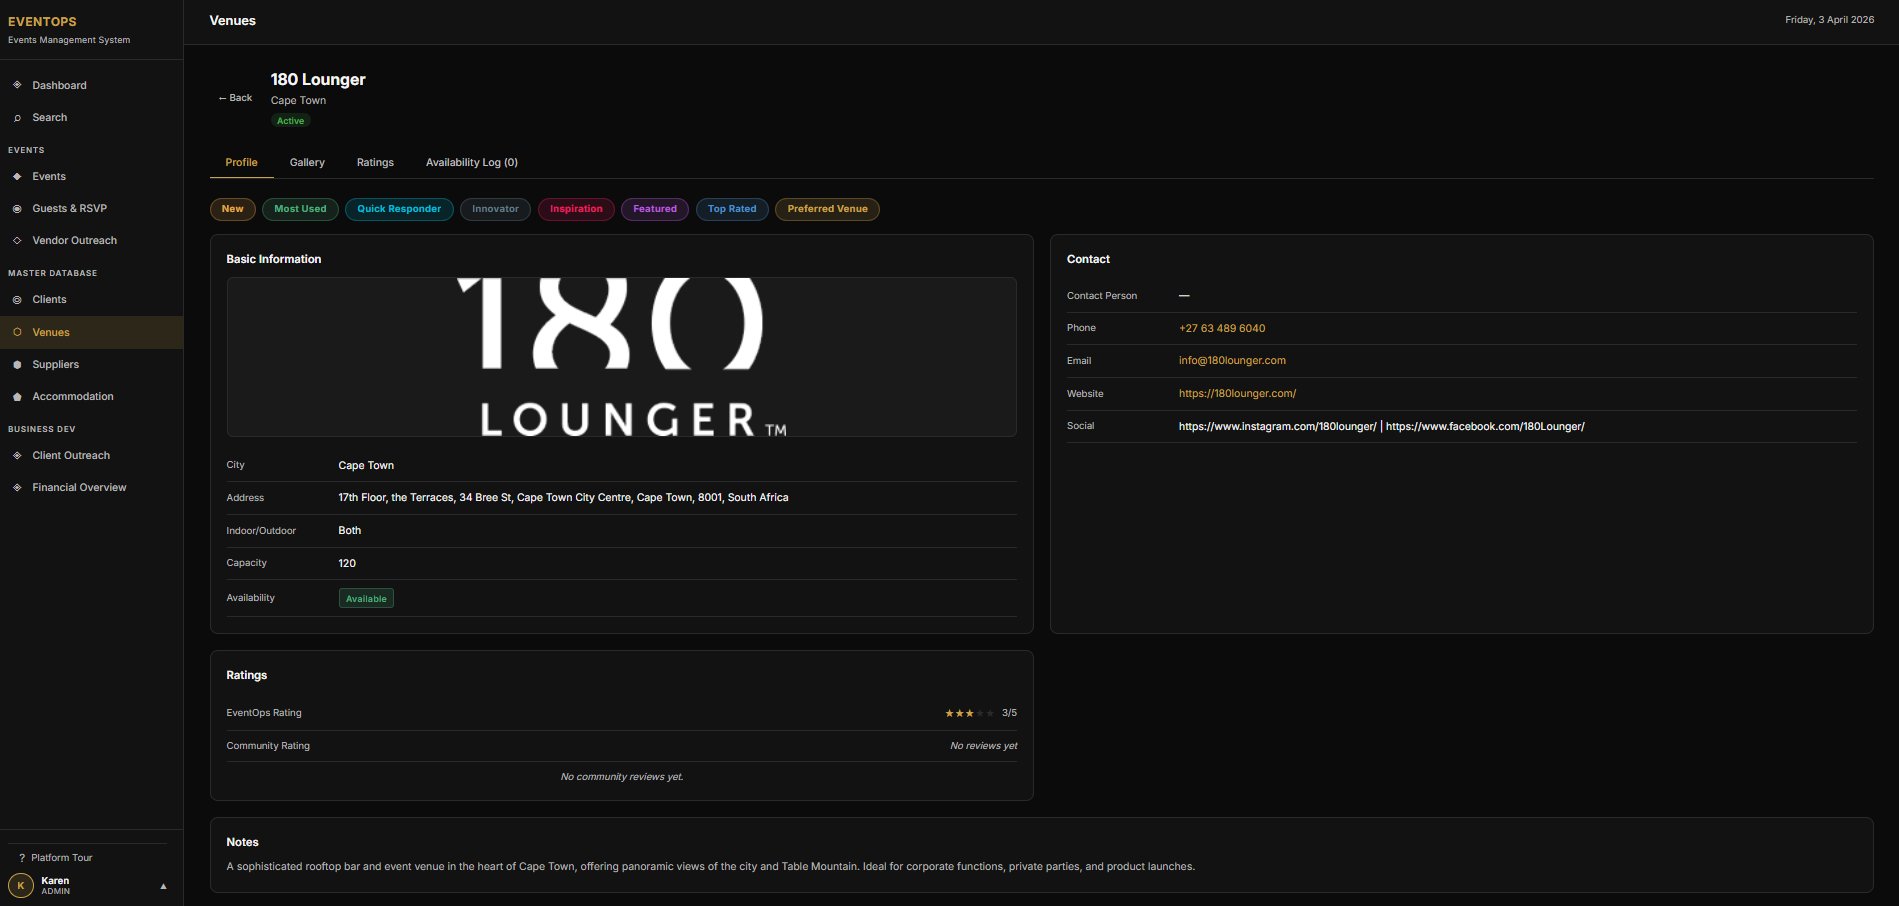Toggle the Quick Responder tag

click(399, 209)
